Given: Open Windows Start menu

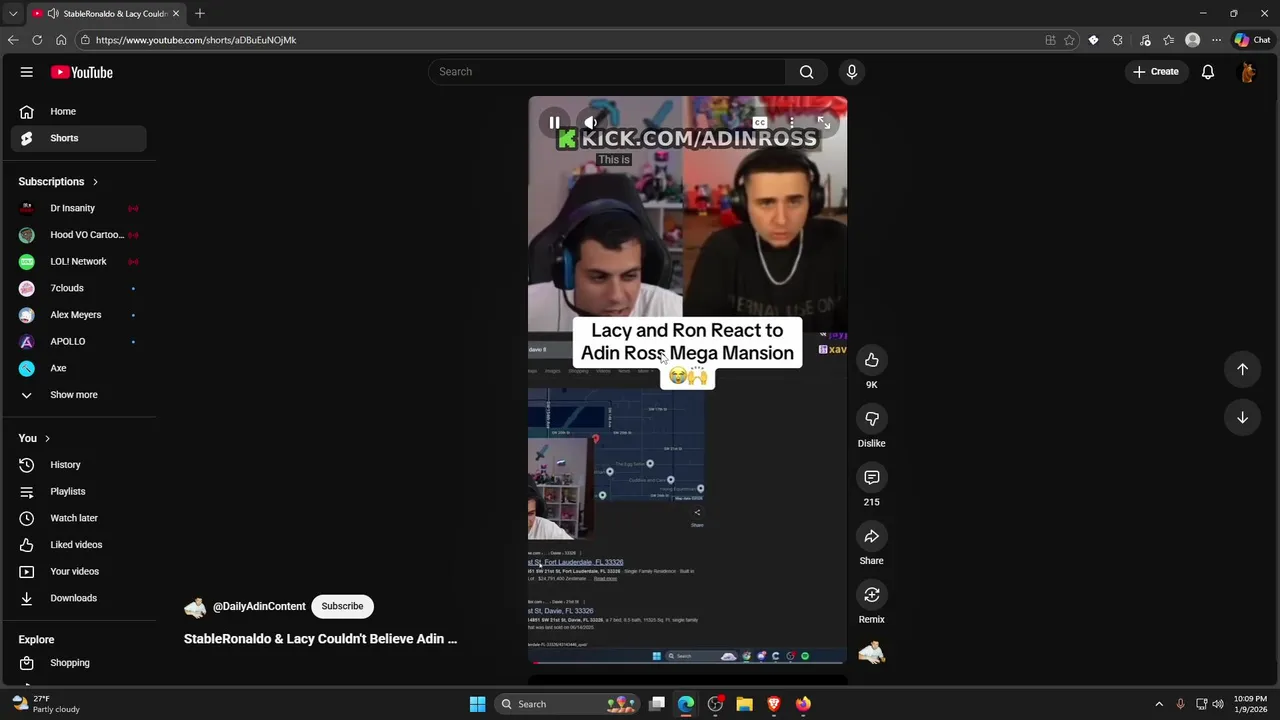Looking at the screenshot, I should click(x=478, y=704).
